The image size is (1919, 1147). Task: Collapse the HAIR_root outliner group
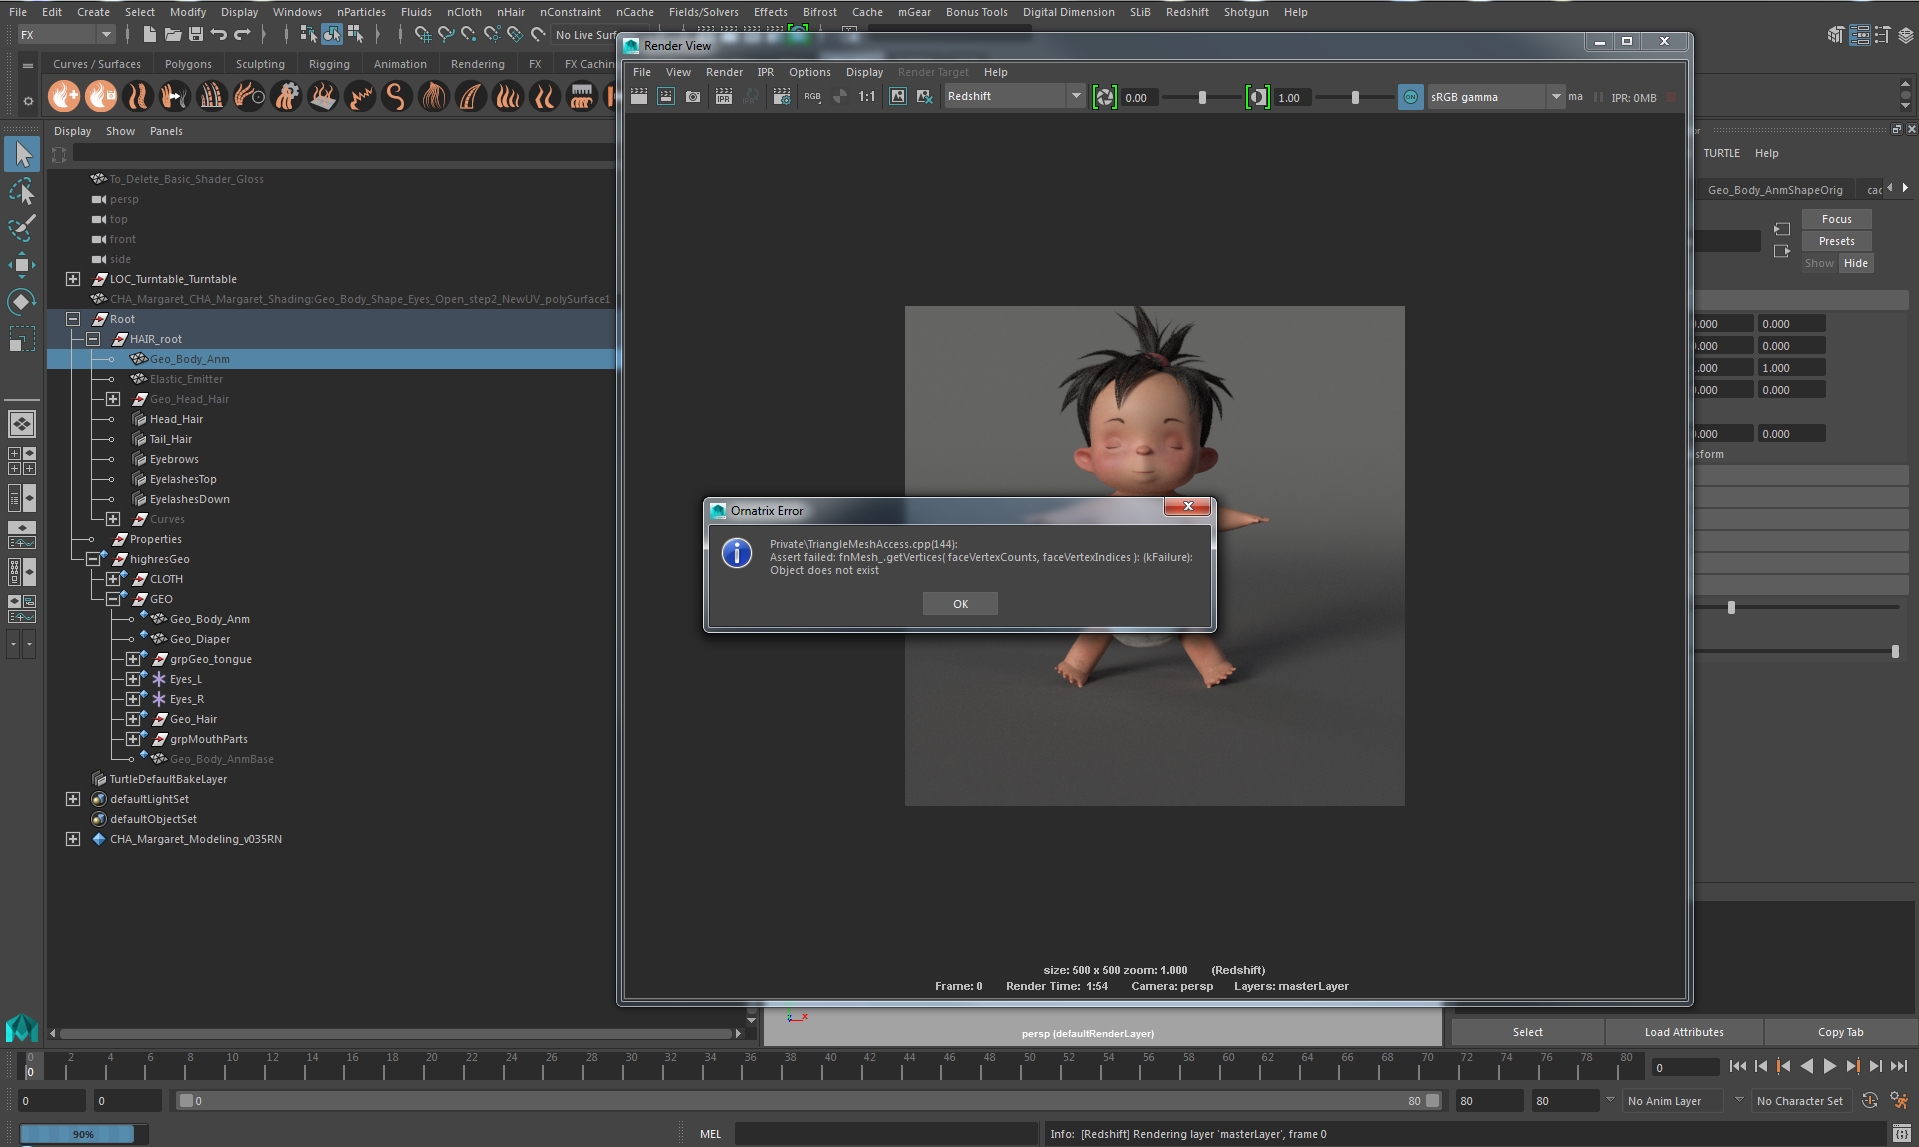(93, 339)
